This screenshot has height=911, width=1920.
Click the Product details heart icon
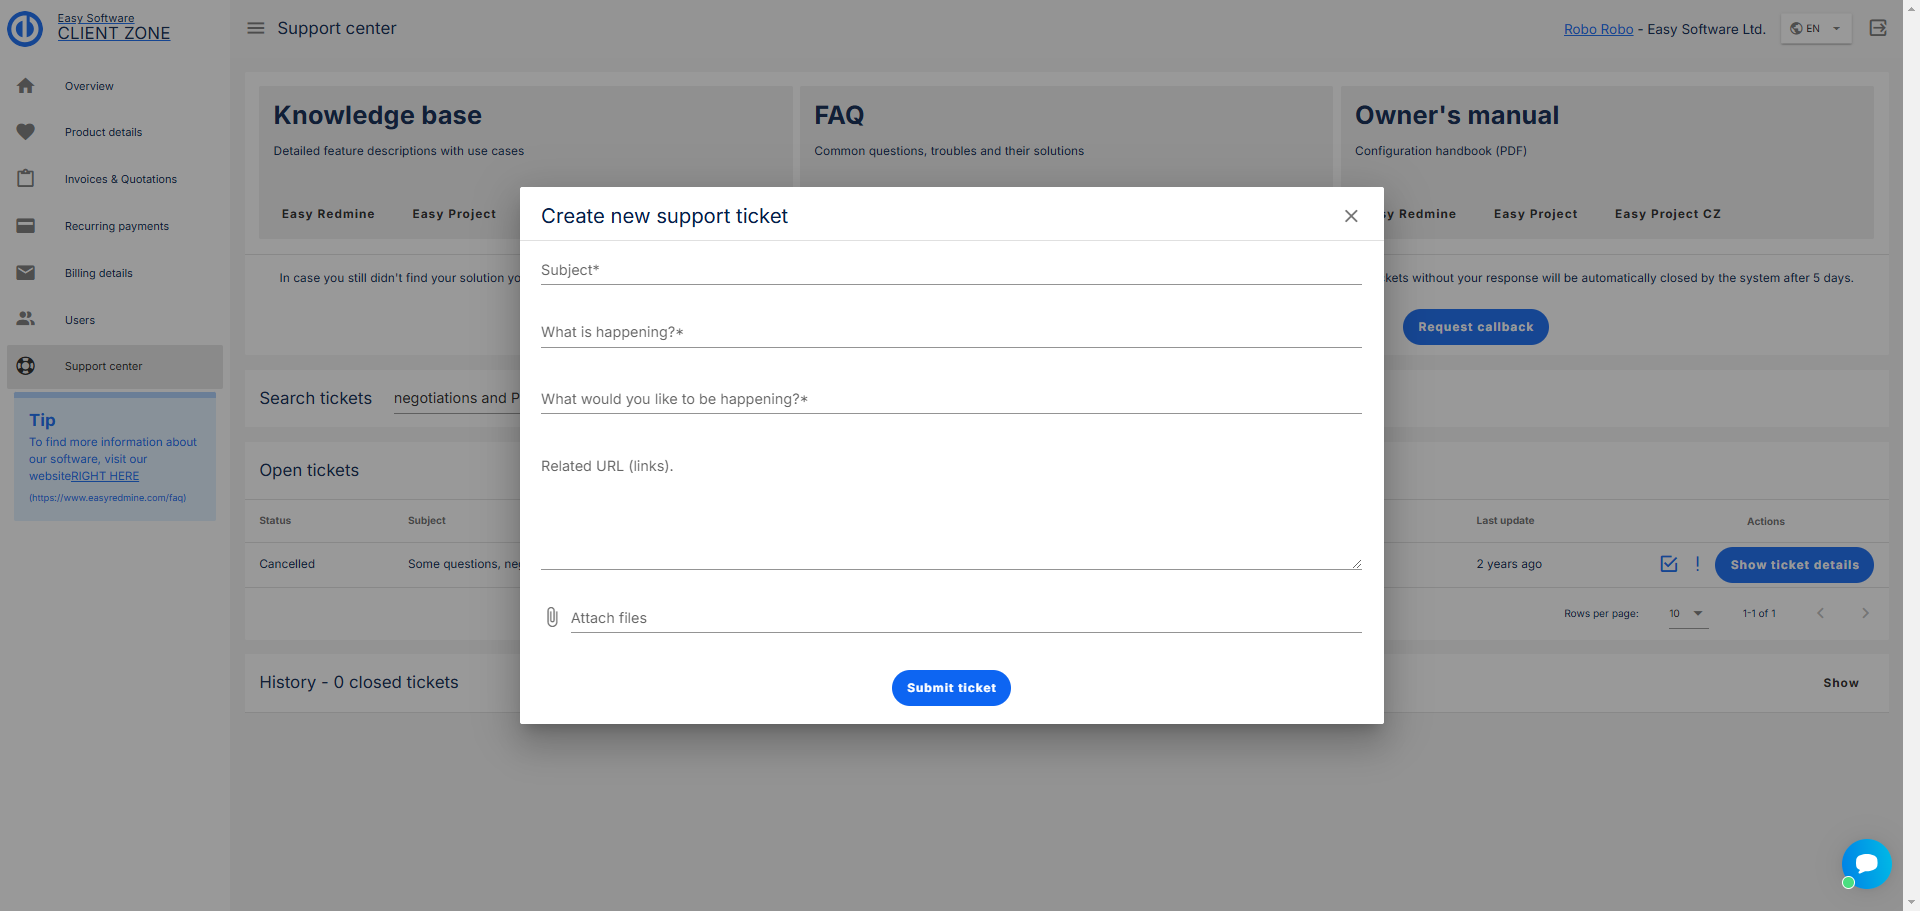pyautogui.click(x=26, y=132)
